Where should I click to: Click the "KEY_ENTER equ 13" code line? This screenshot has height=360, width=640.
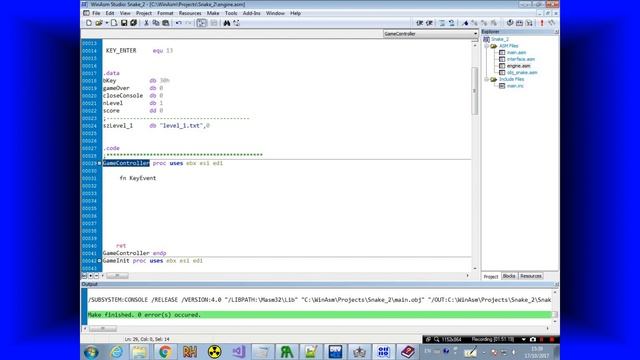(139, 51)
